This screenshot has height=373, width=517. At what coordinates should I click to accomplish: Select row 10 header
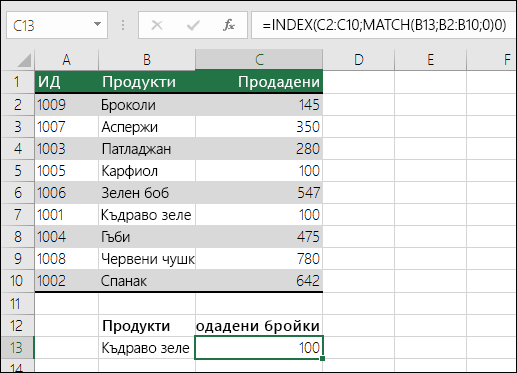(17, 281)
